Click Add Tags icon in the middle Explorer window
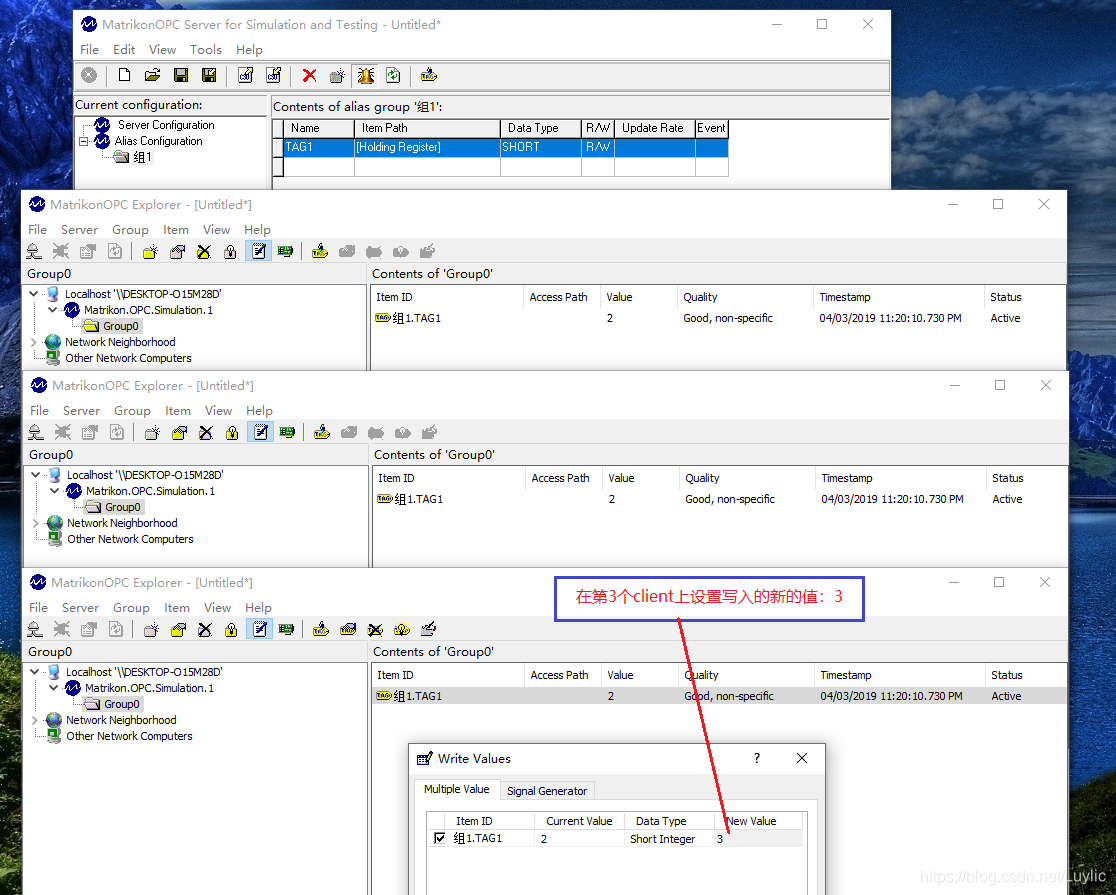Screen dimensions: 1116x895 322,432
